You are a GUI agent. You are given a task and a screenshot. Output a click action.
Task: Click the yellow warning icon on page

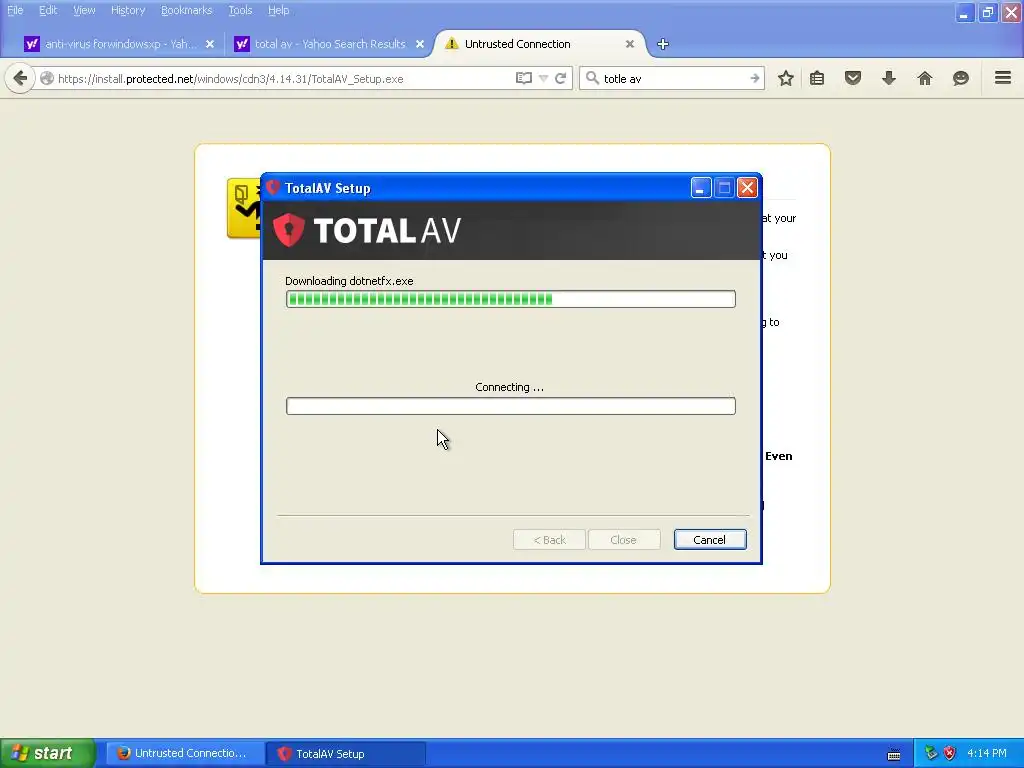pos(244,208)
